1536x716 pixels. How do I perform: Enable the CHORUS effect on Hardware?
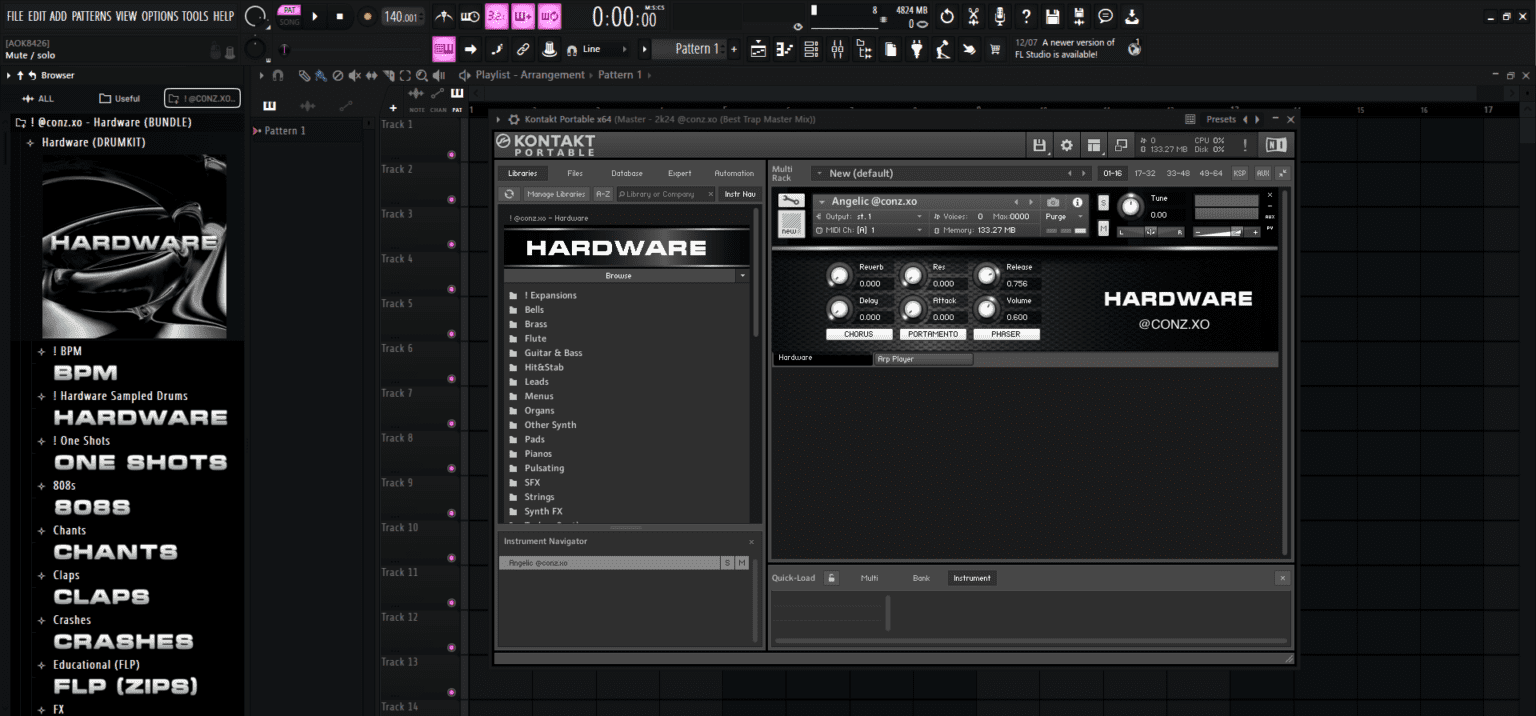859,334
